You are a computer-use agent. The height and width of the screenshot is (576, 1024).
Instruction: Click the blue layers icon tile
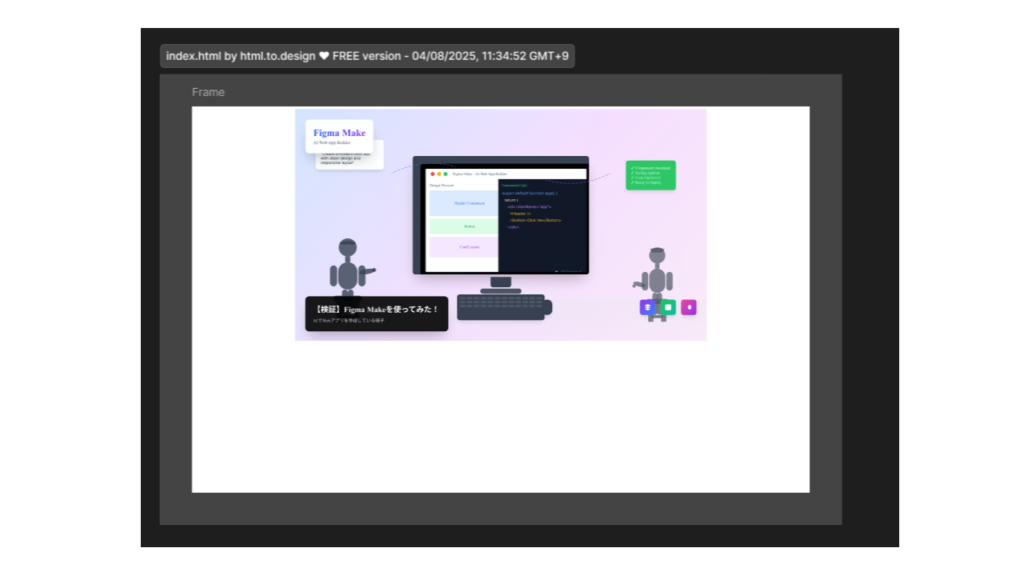(648, 307)
